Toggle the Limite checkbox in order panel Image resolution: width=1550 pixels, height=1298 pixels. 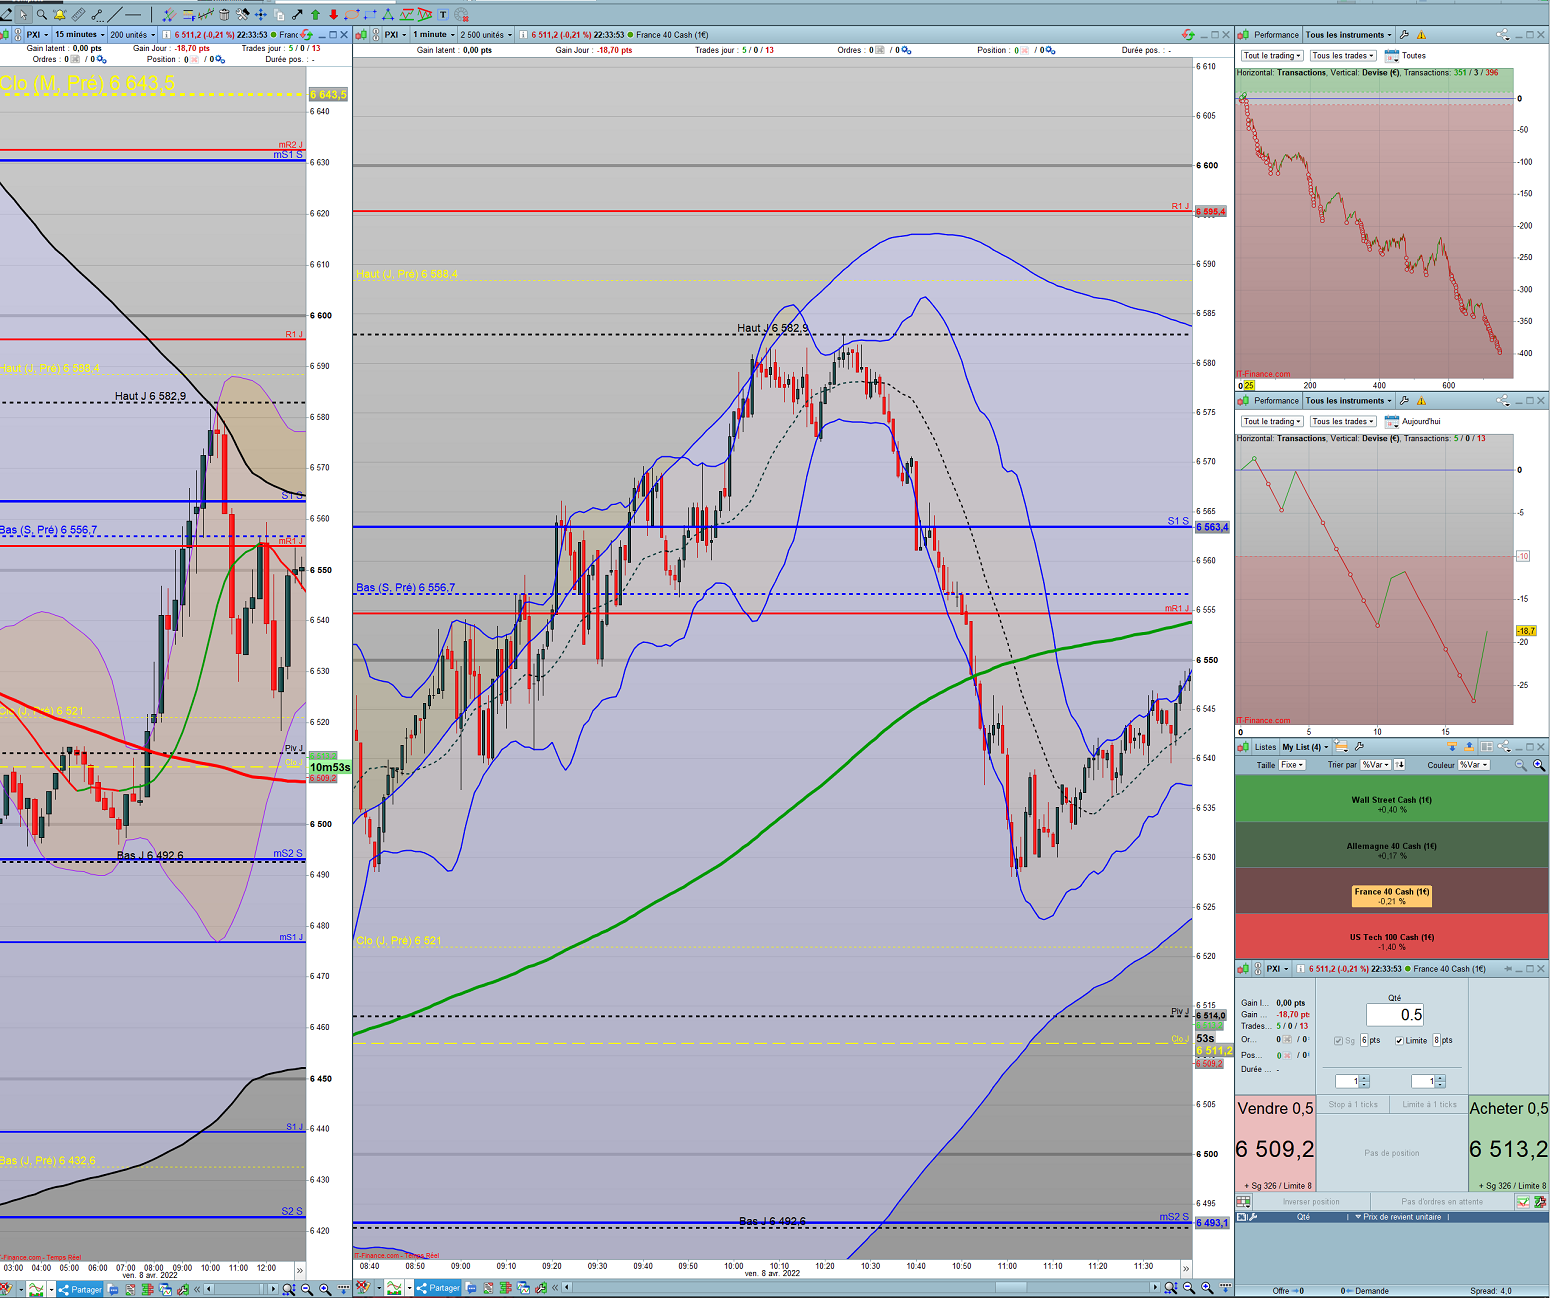1399,1041
